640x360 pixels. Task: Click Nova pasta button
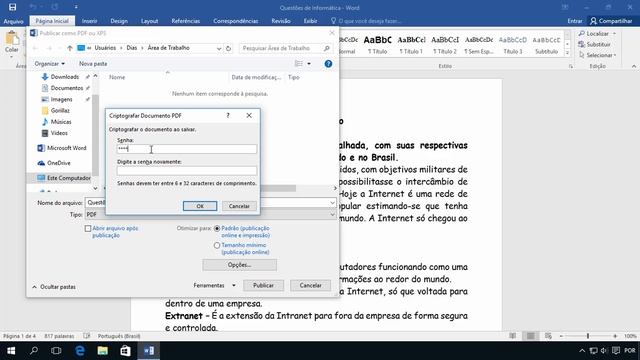93,64
